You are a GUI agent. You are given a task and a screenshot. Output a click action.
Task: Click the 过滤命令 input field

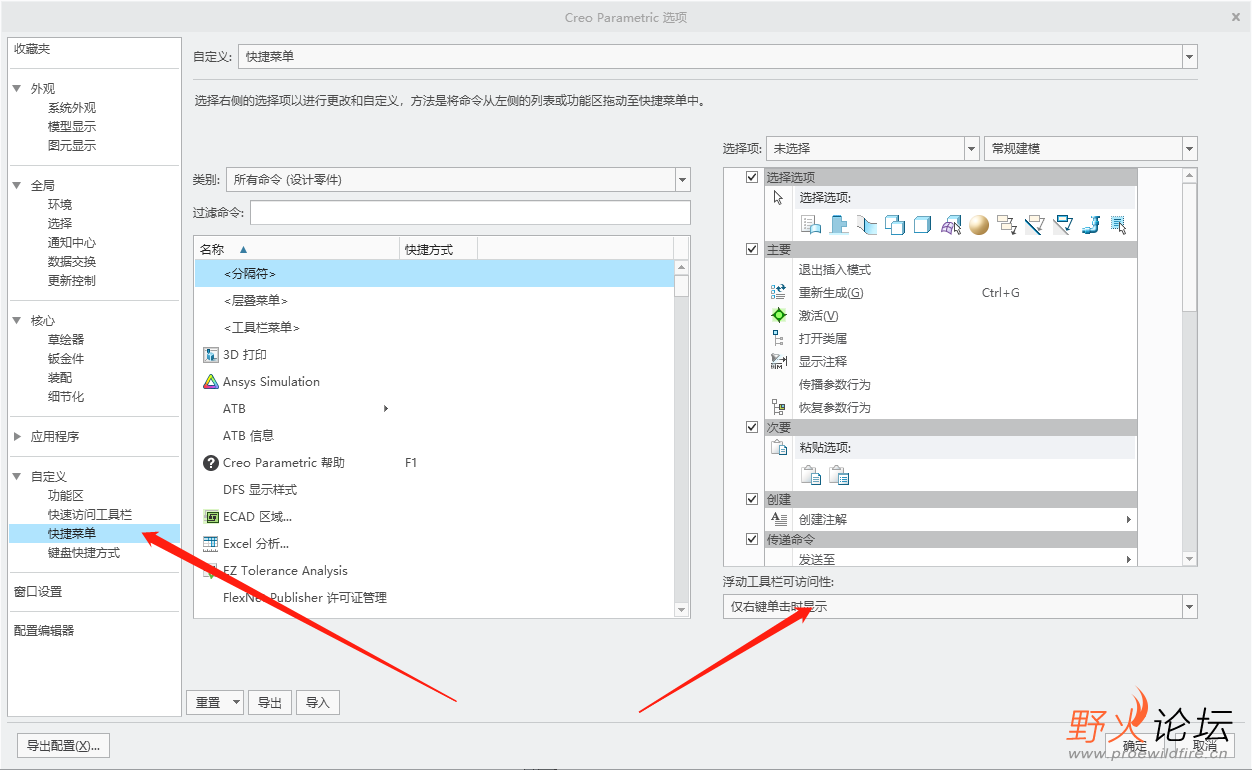pyautogui.click(x=470, y=212)
